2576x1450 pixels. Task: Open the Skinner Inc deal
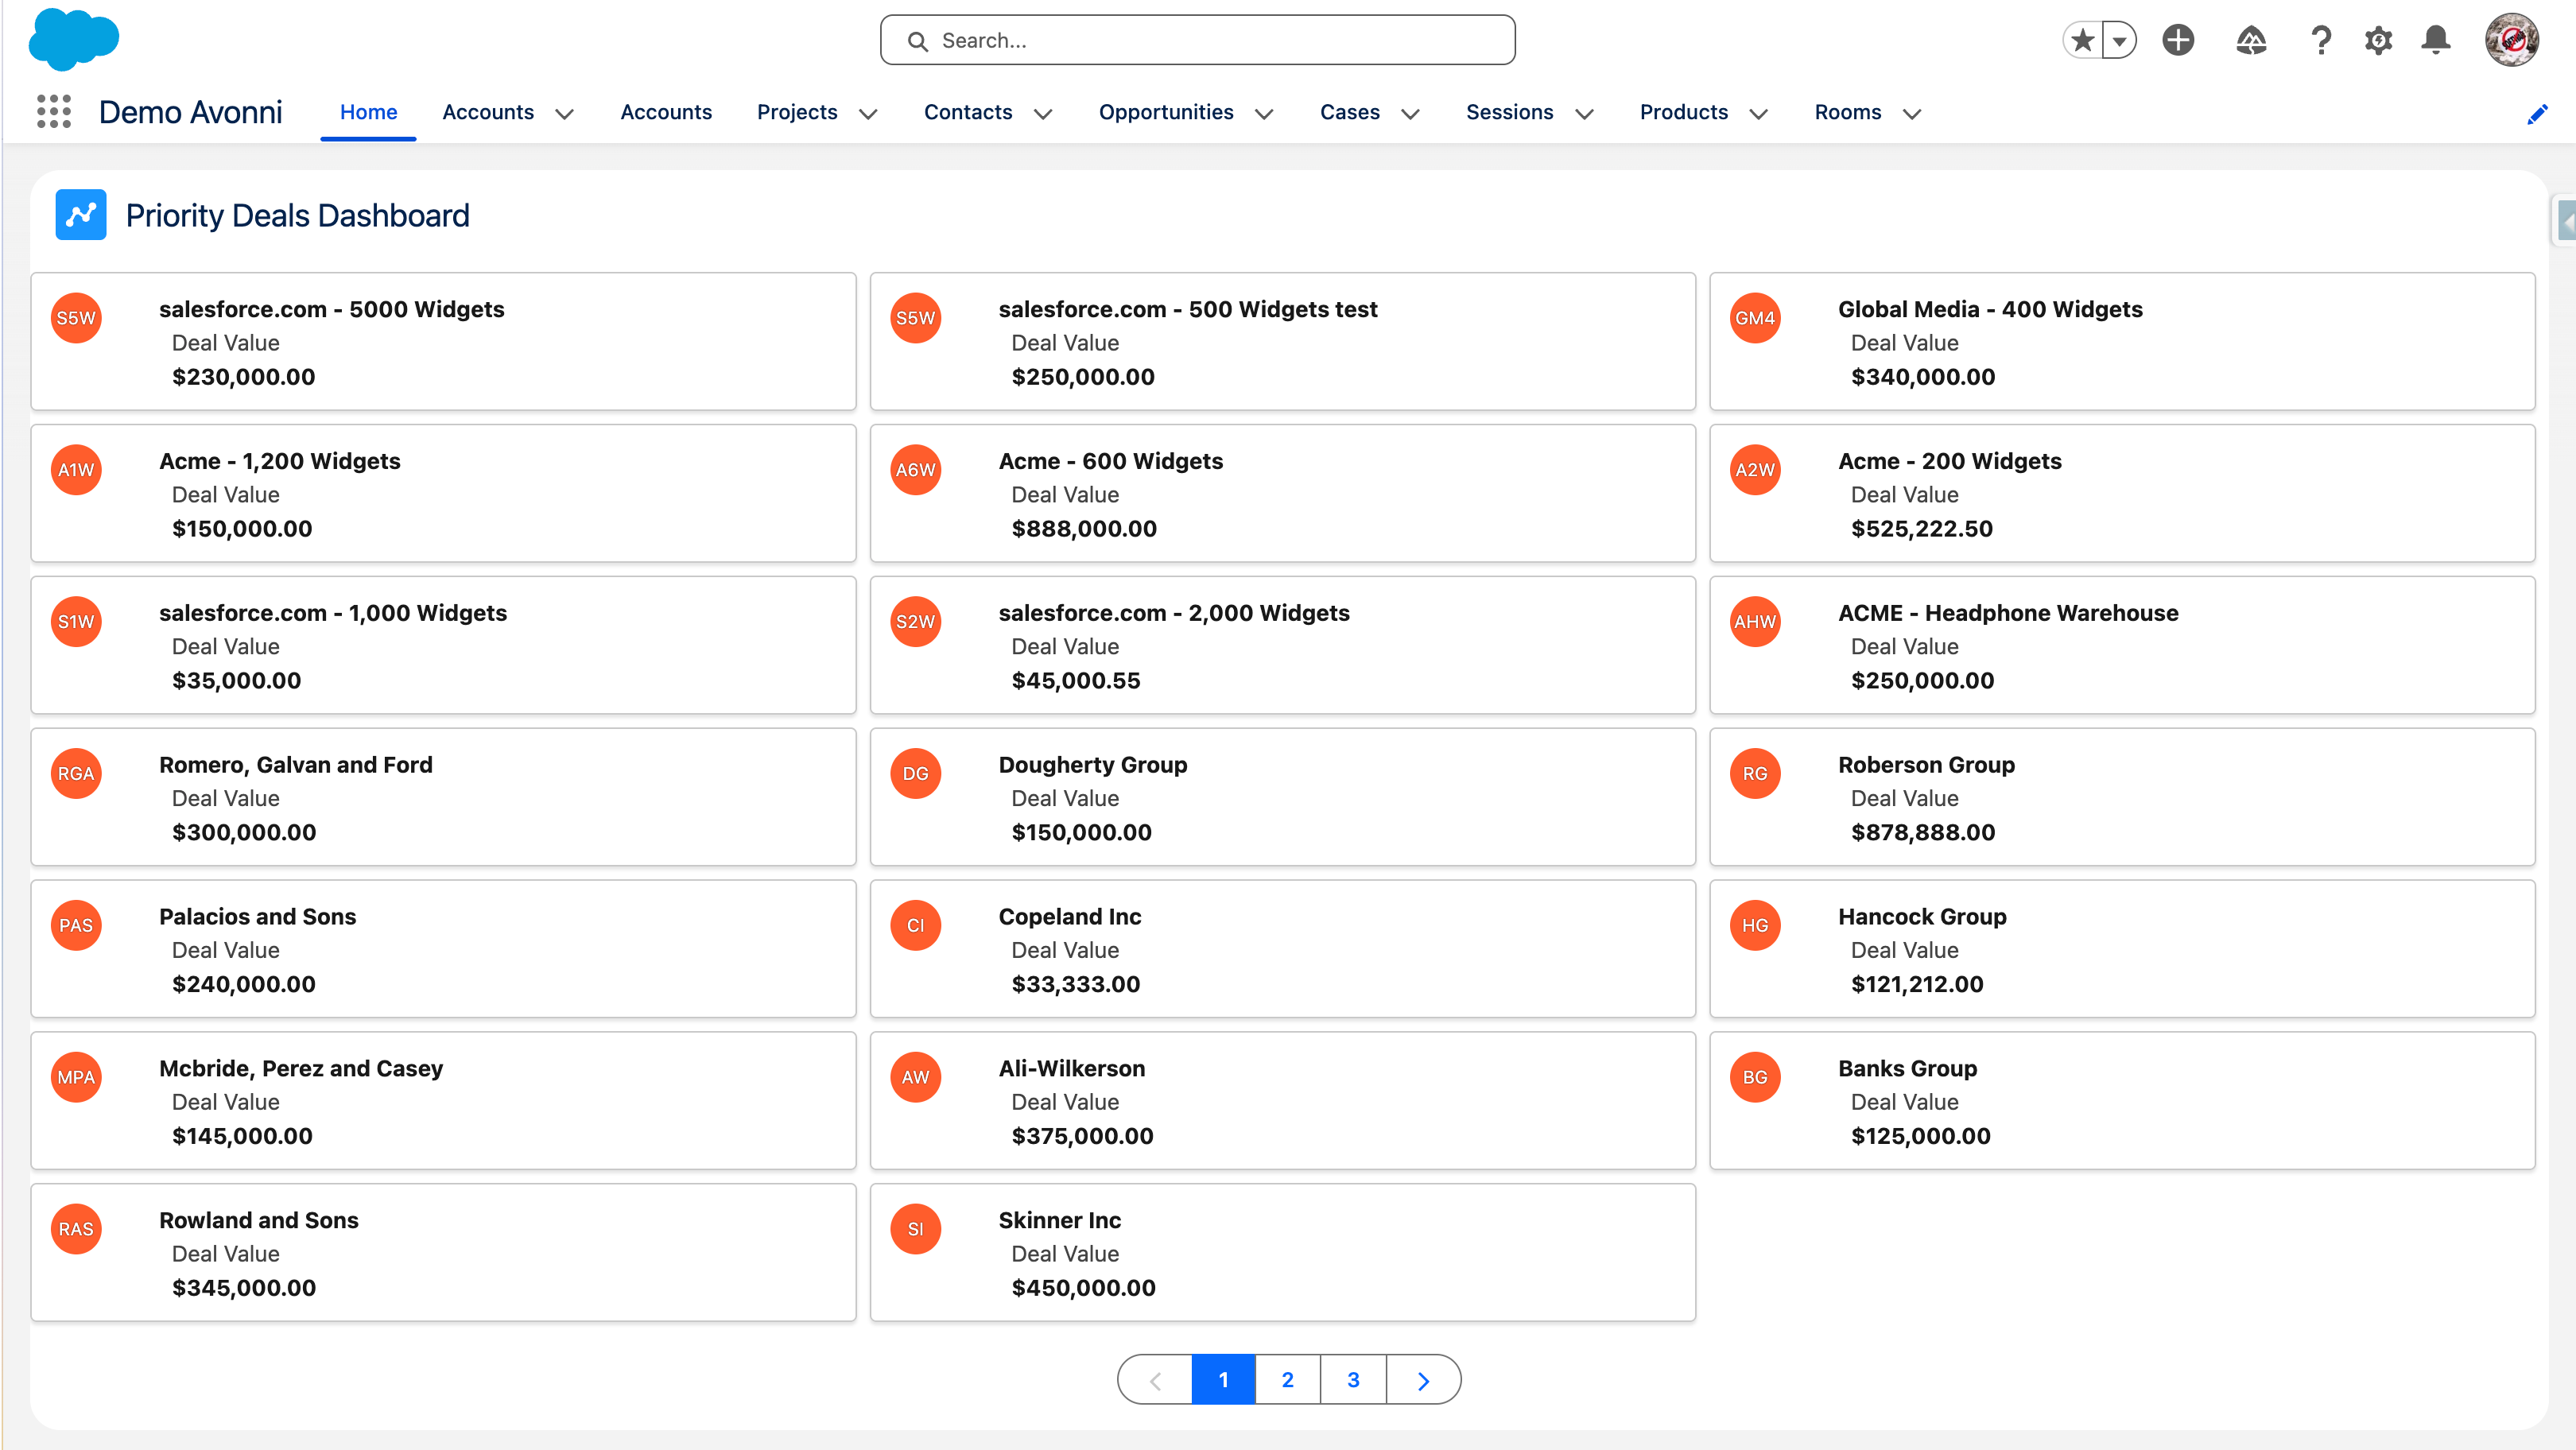pos(1059,1220)
